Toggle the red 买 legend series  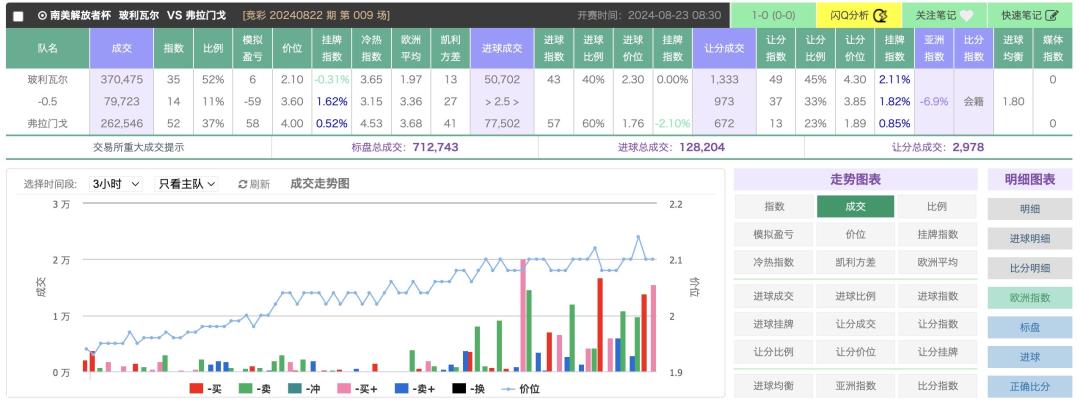pos(205,389)
